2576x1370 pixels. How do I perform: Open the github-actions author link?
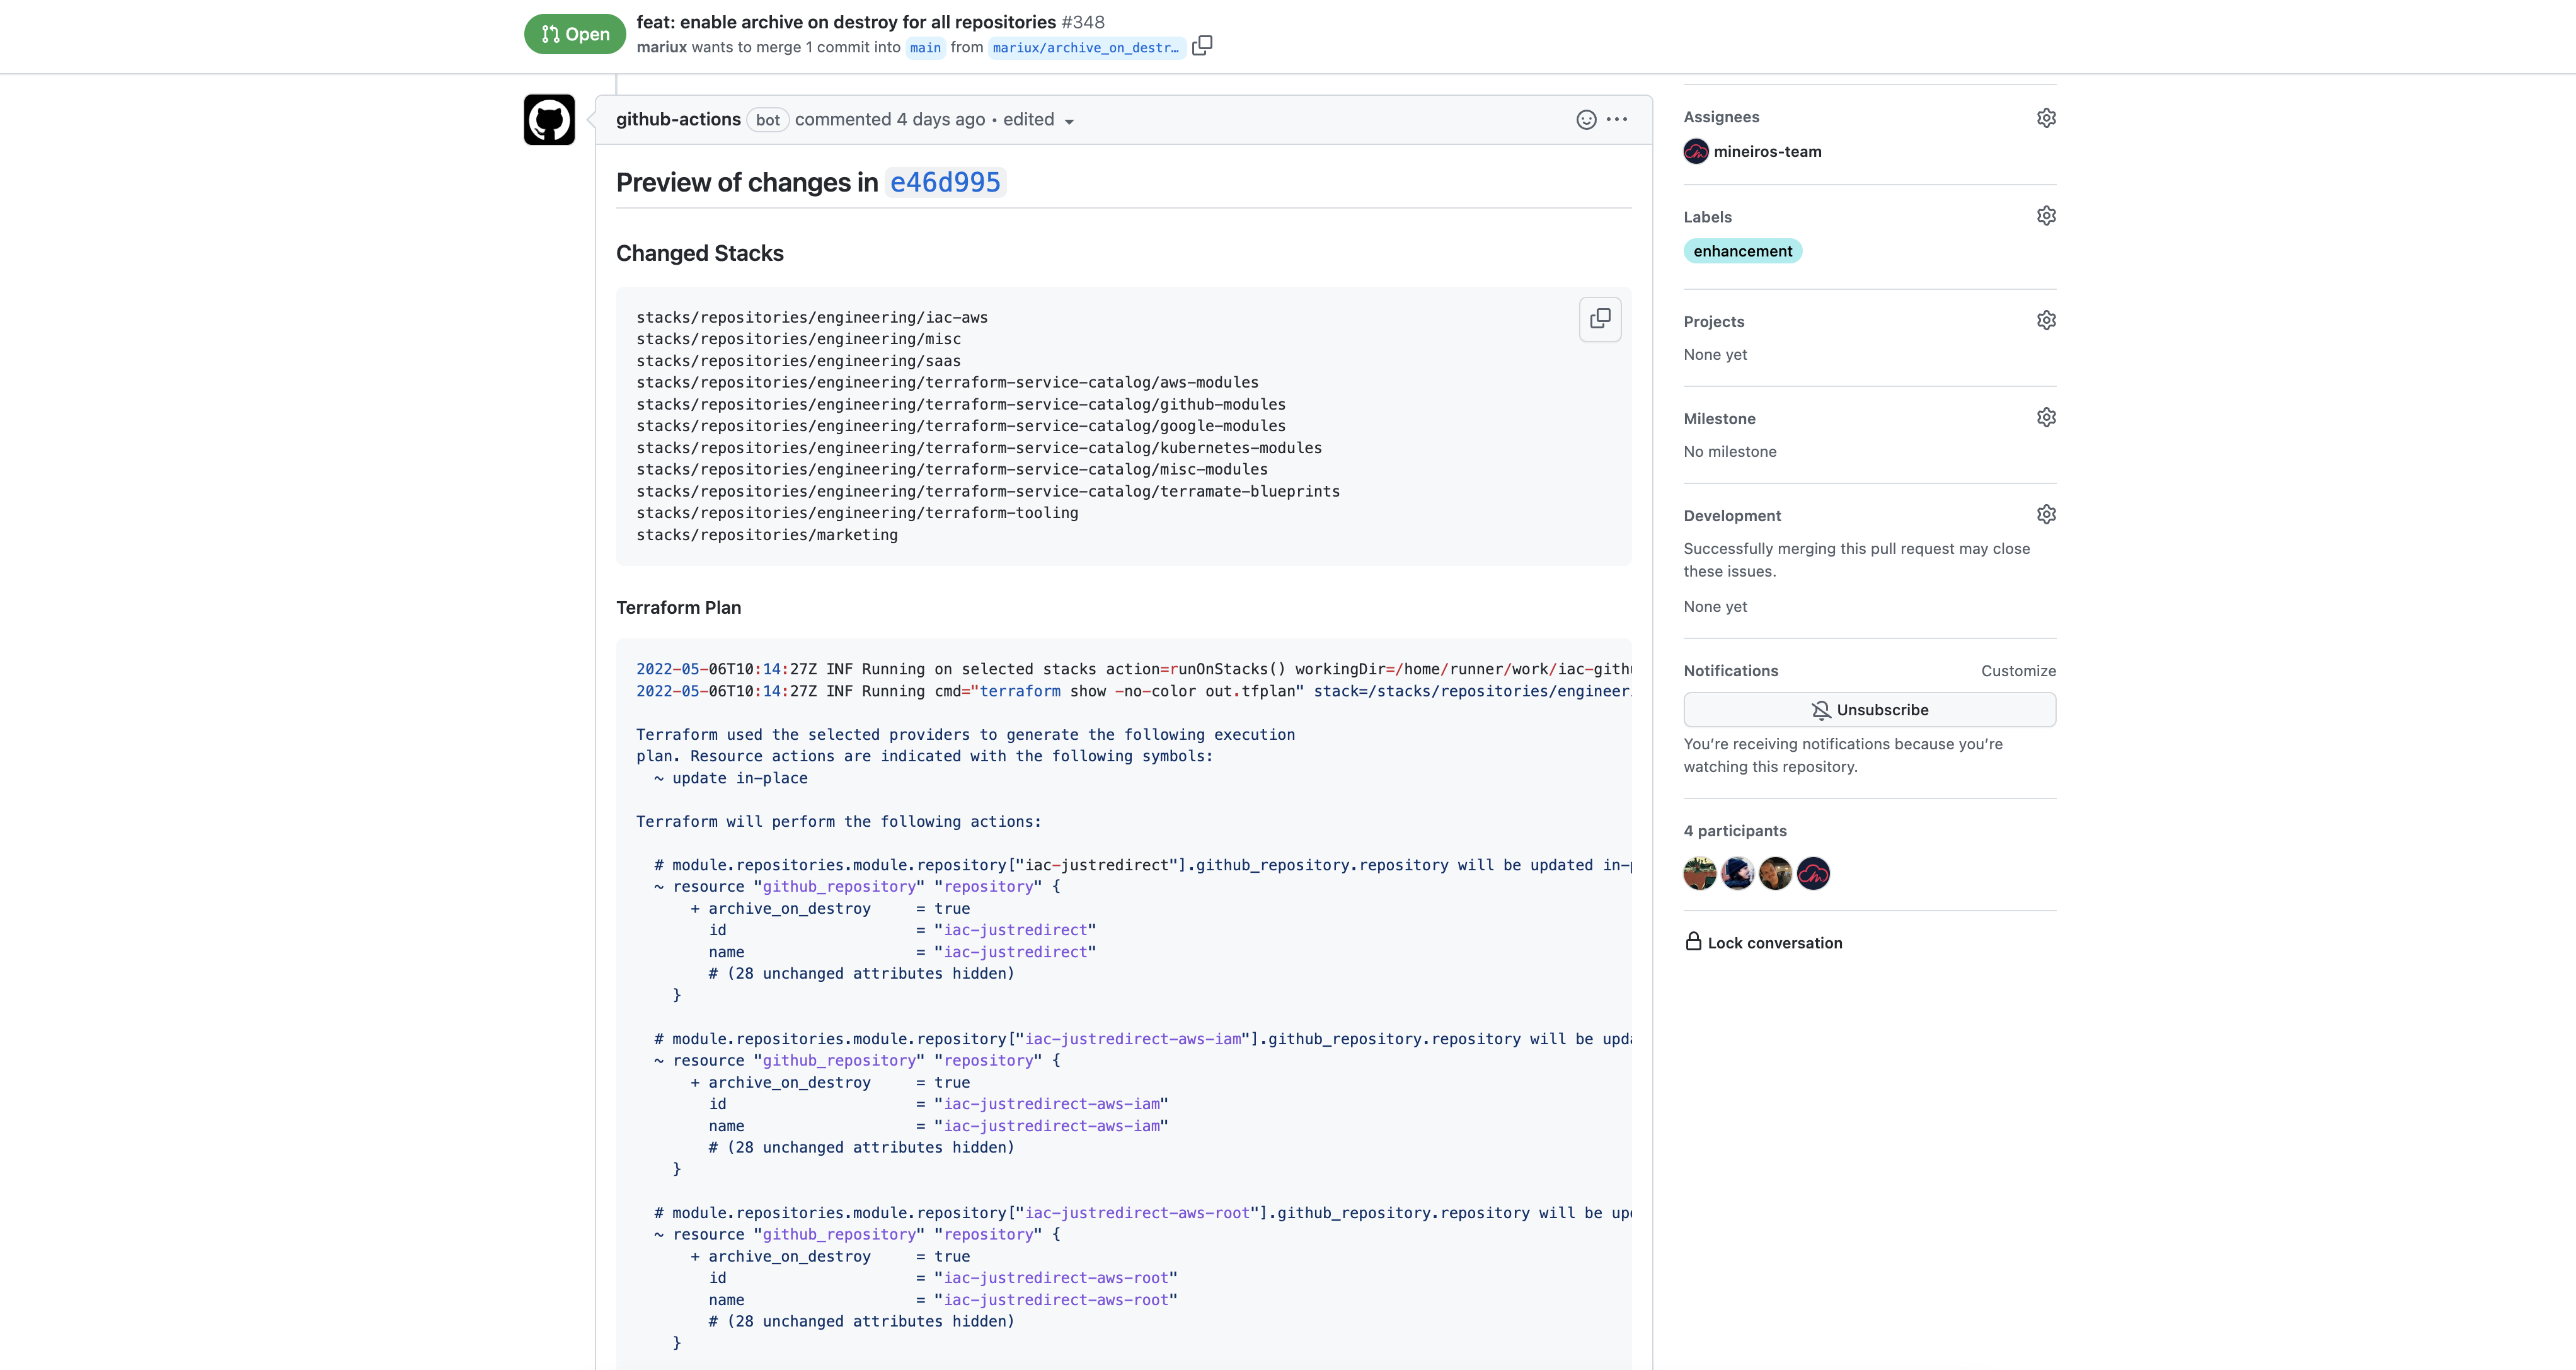(x=678, y=120)
